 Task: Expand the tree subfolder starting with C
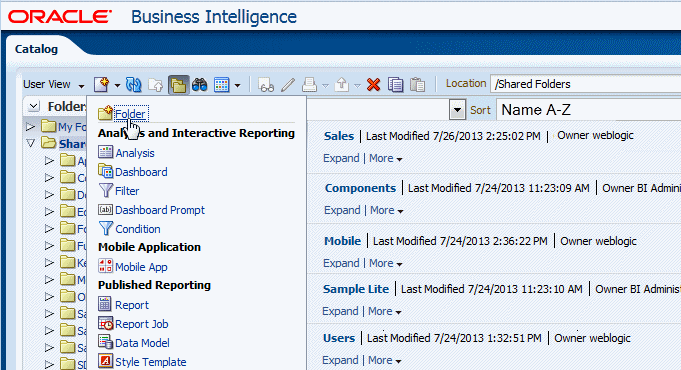click(x=50, y=178)
